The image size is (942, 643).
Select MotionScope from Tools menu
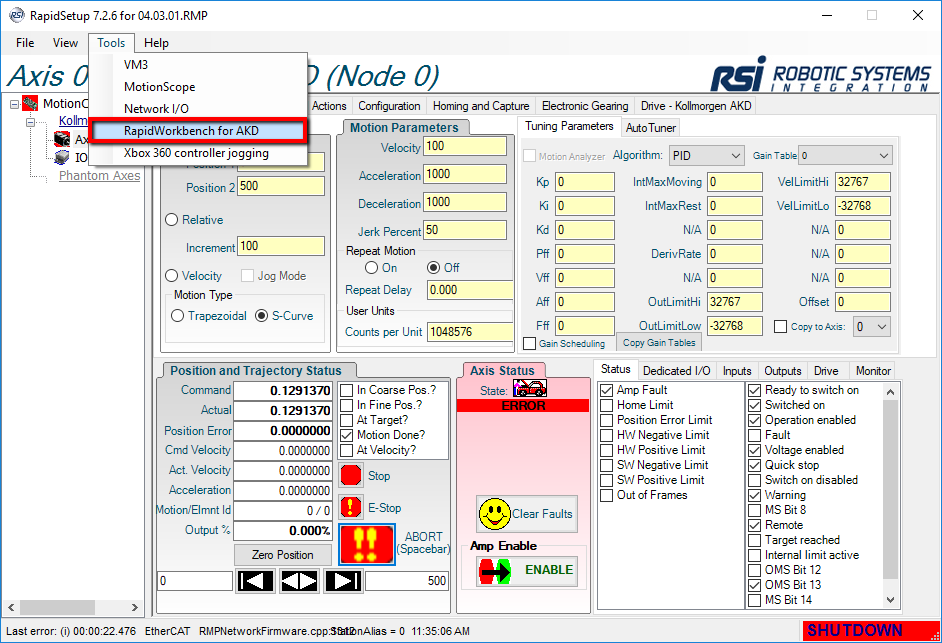pos(198,87)
